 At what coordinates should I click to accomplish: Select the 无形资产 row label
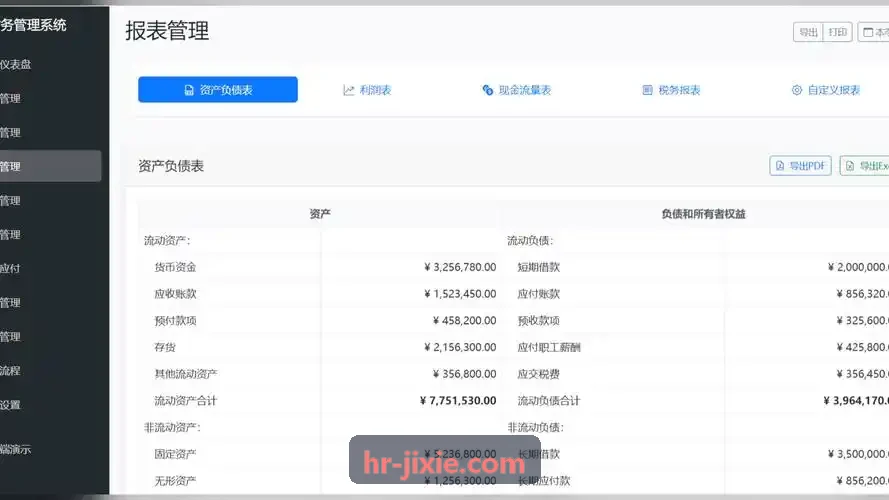(175, 481)
